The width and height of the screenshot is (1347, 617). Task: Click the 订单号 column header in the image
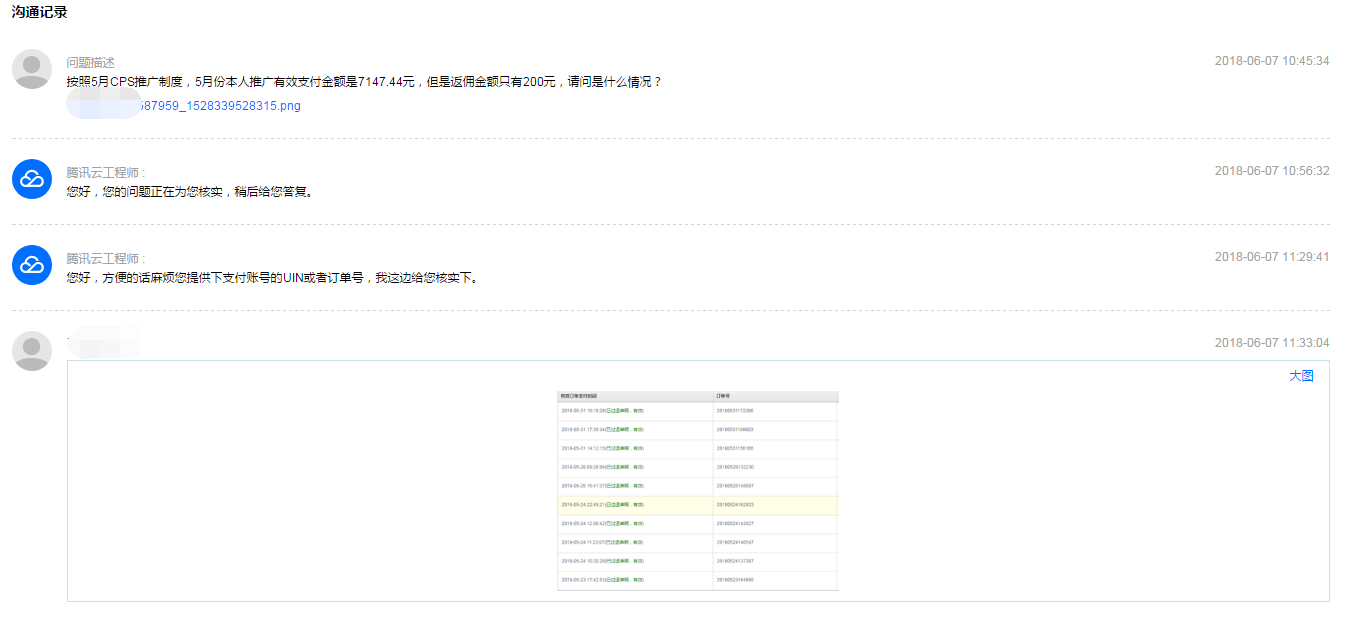(x=724, y=396)
